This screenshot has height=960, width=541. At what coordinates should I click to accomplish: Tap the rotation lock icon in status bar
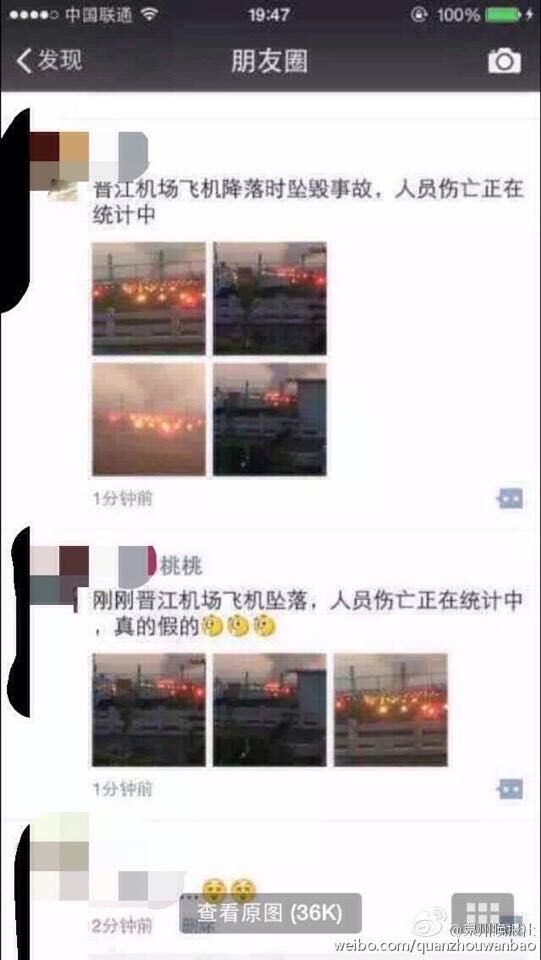point(419,15)
